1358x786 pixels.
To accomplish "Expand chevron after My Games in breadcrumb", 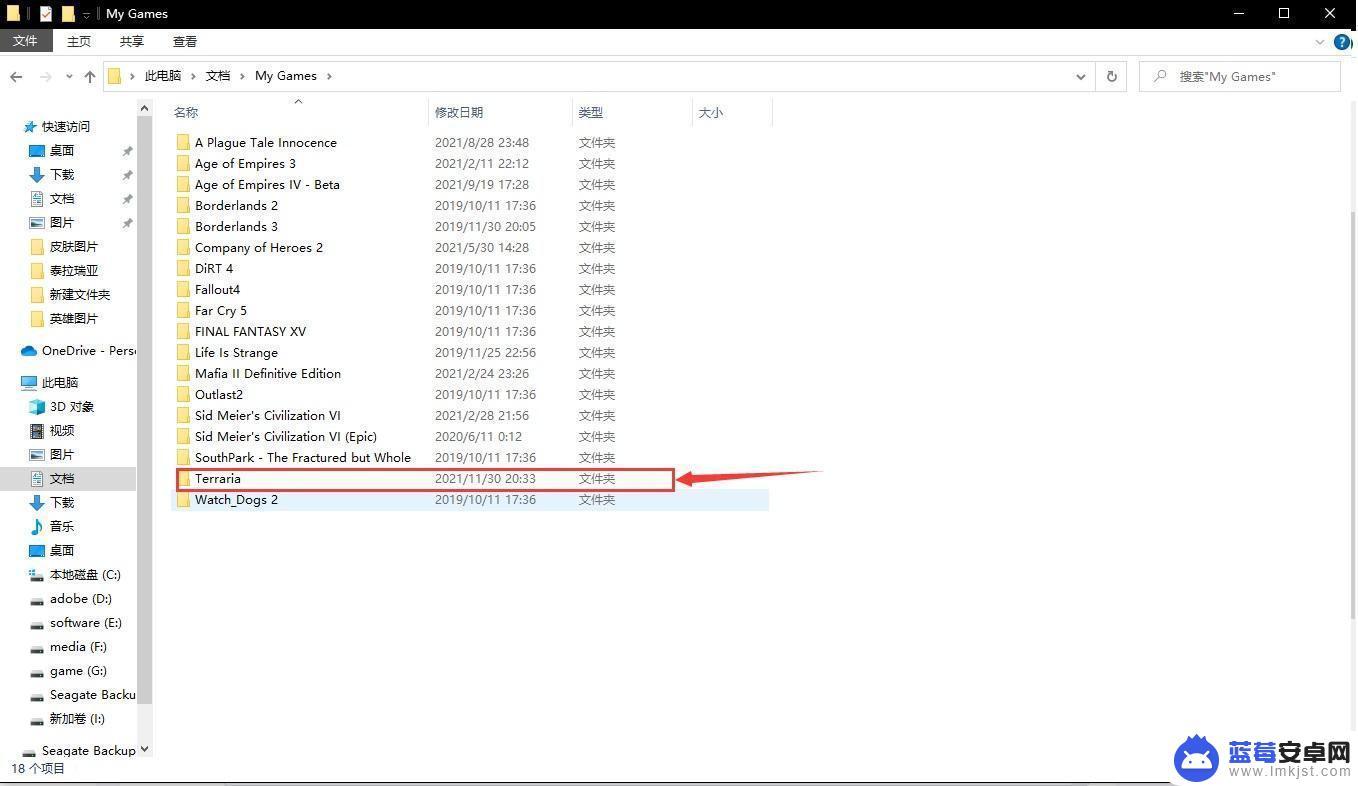I will (329, 76).
